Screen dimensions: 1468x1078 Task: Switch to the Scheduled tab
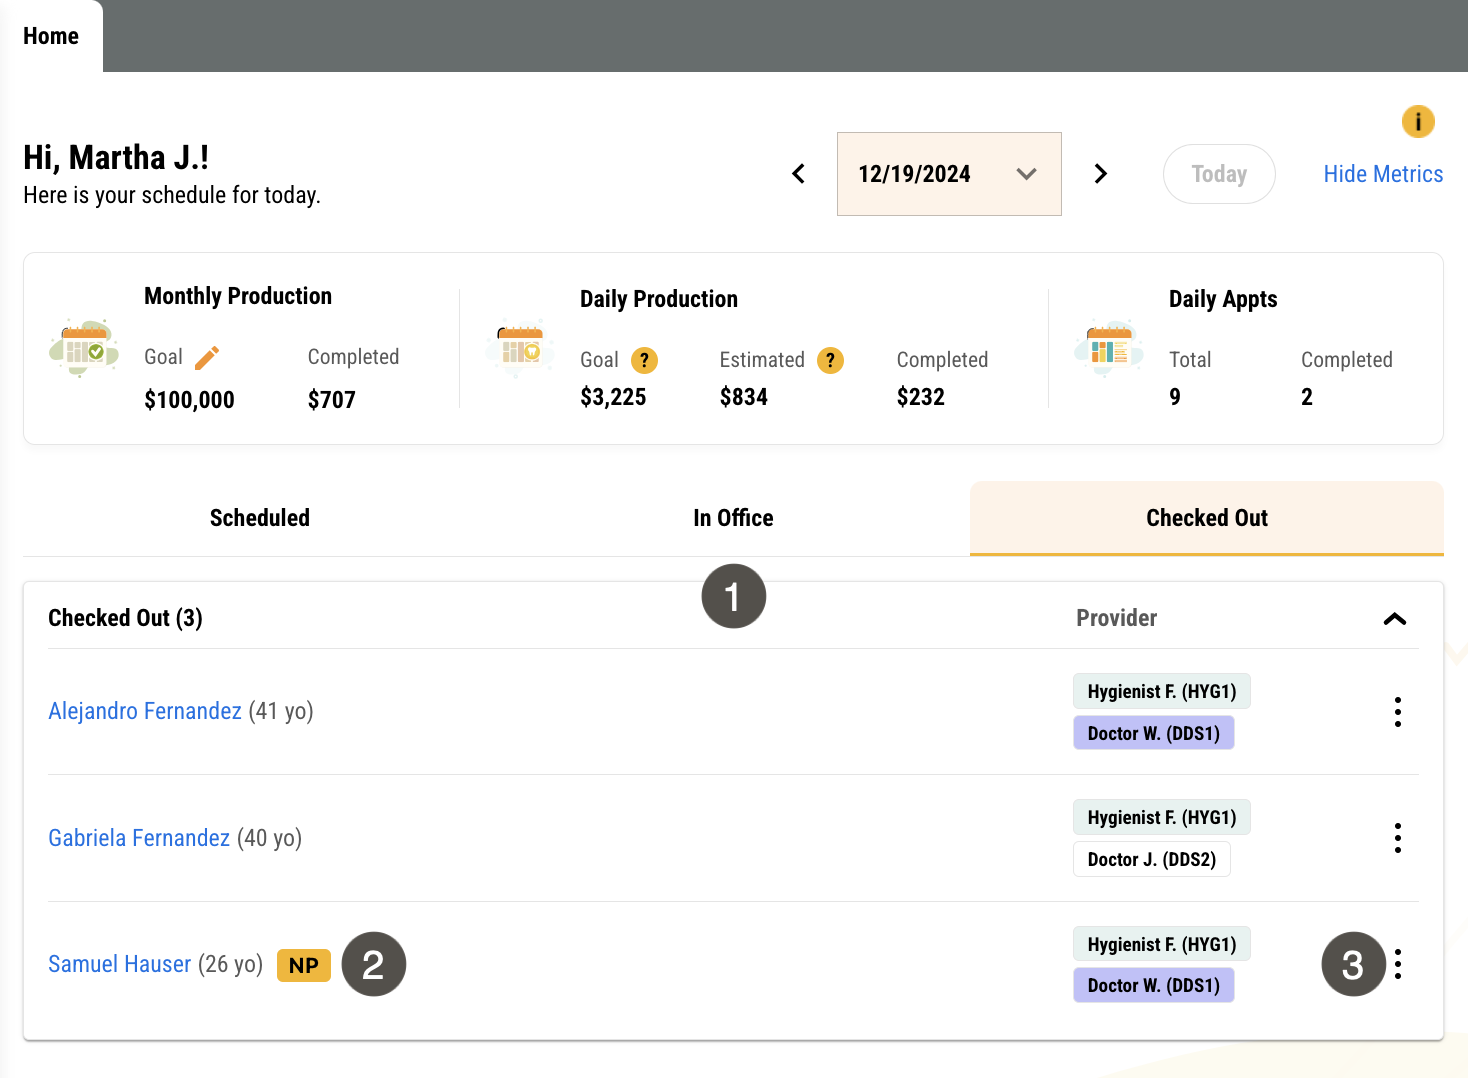(260, 518)
